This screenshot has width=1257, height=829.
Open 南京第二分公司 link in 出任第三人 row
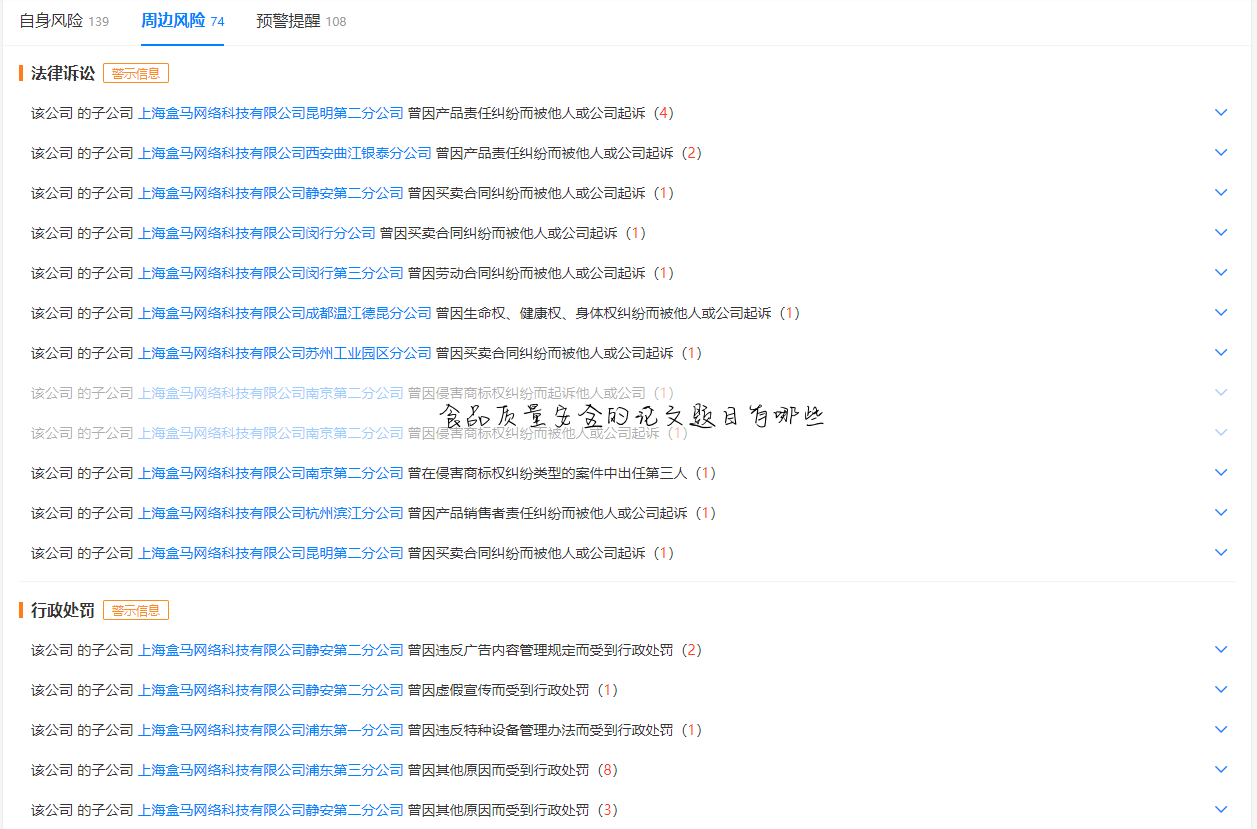pos(271,473)
